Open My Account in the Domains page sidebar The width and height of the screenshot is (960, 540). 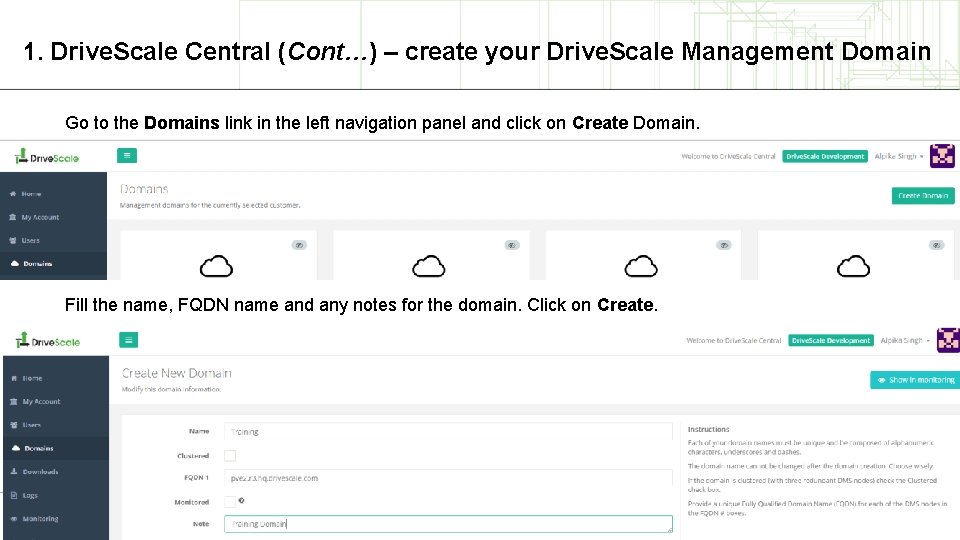pos(40,217)
